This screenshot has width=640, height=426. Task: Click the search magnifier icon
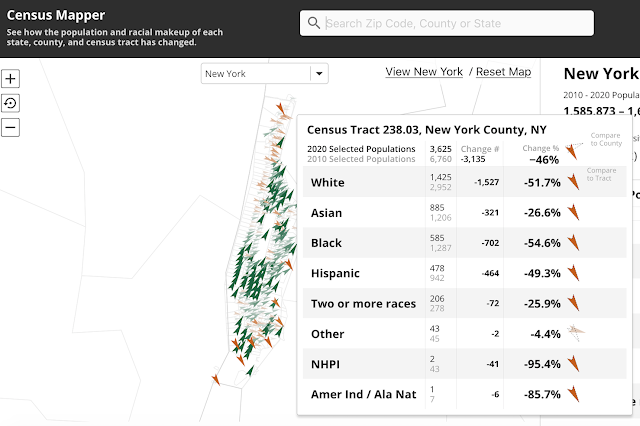(314, 23)
